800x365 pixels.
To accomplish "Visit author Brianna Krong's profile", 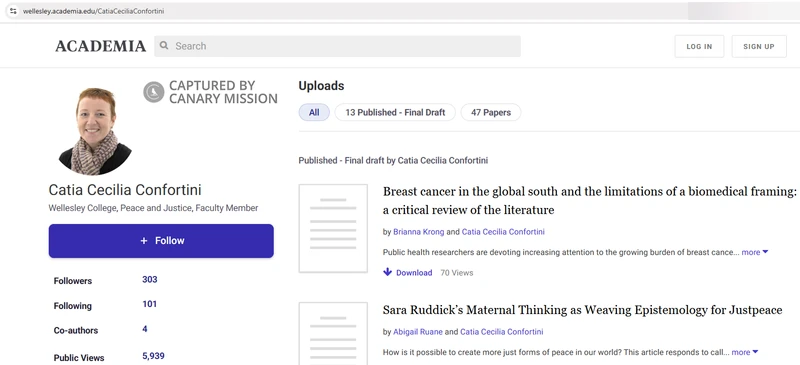I will click(419, 232).
